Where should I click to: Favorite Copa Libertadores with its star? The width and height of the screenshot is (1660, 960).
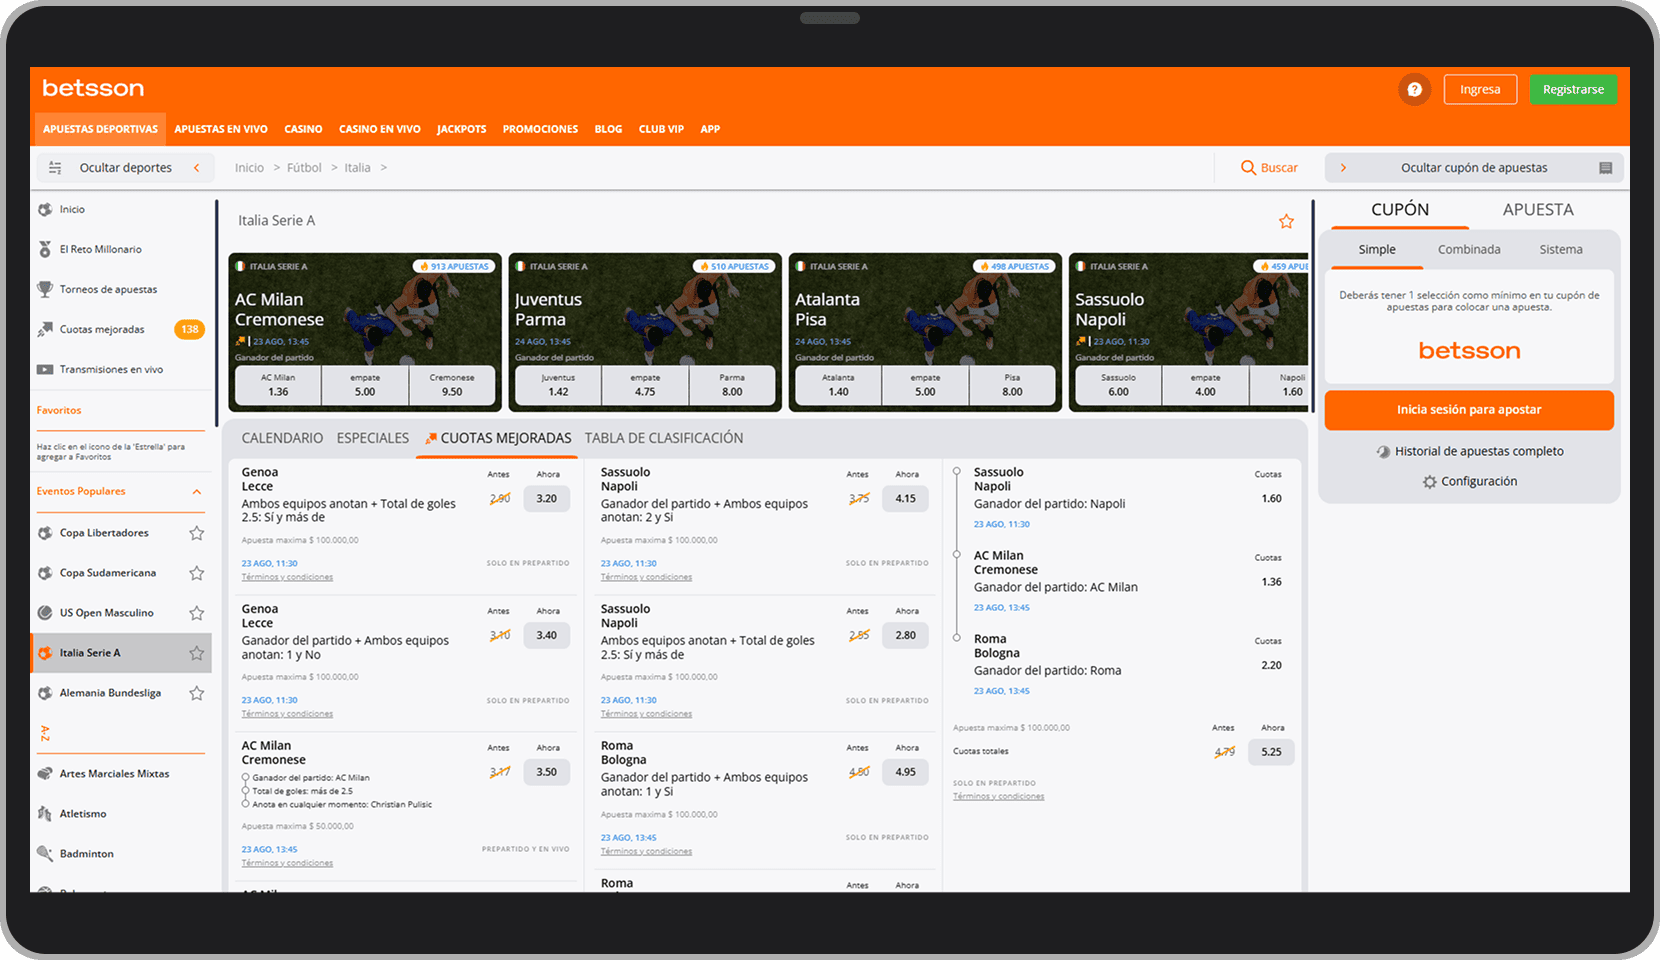pos(197,533)
